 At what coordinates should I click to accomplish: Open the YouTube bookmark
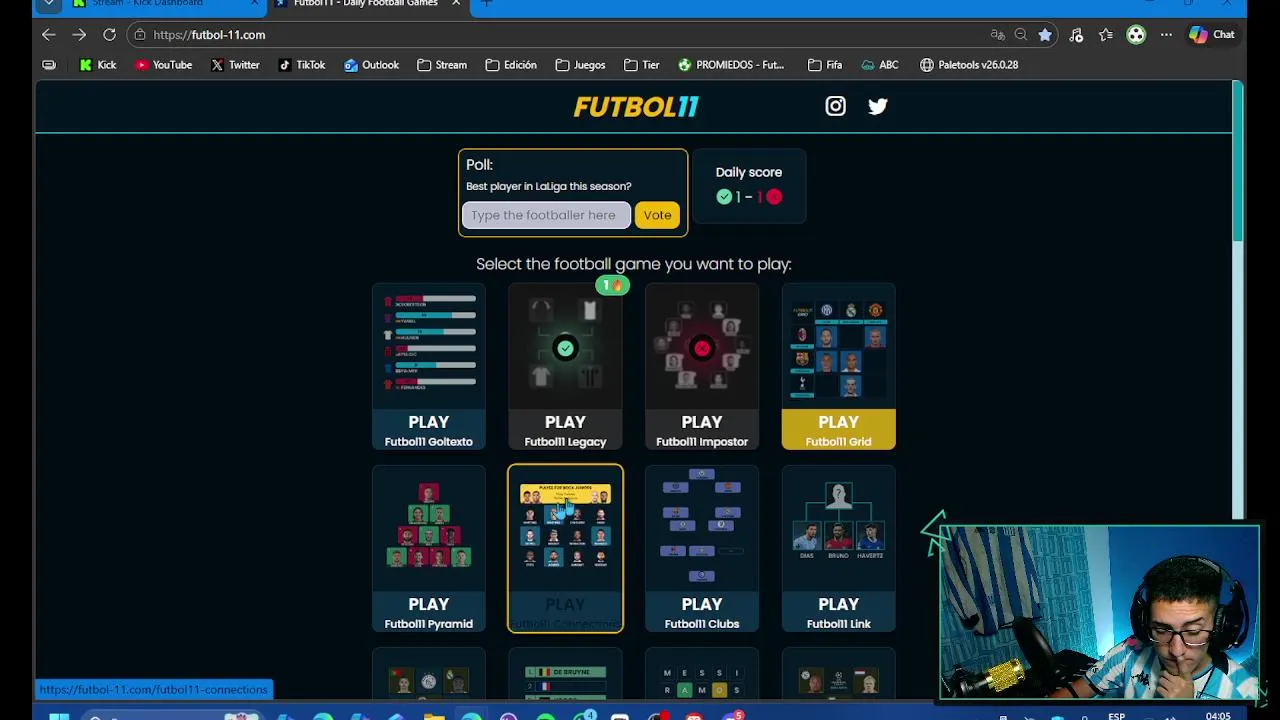pyautogui.click(x=163, y=65)
